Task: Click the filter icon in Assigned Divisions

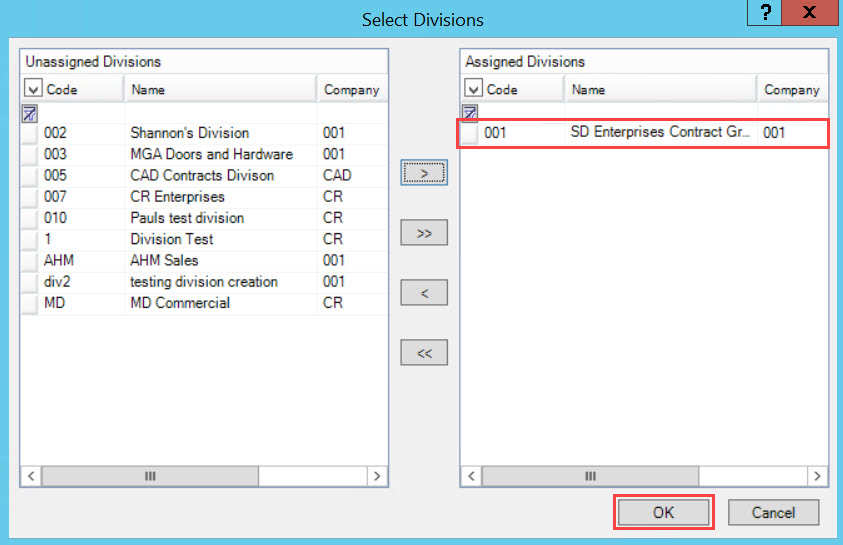Action: 470,113
